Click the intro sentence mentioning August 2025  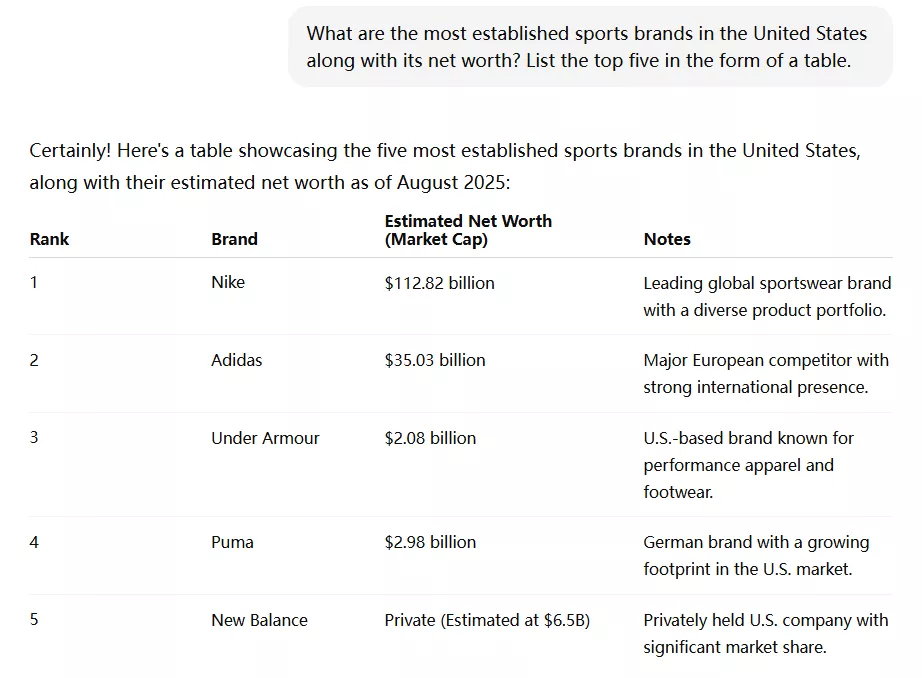click(x=445, y=166)
